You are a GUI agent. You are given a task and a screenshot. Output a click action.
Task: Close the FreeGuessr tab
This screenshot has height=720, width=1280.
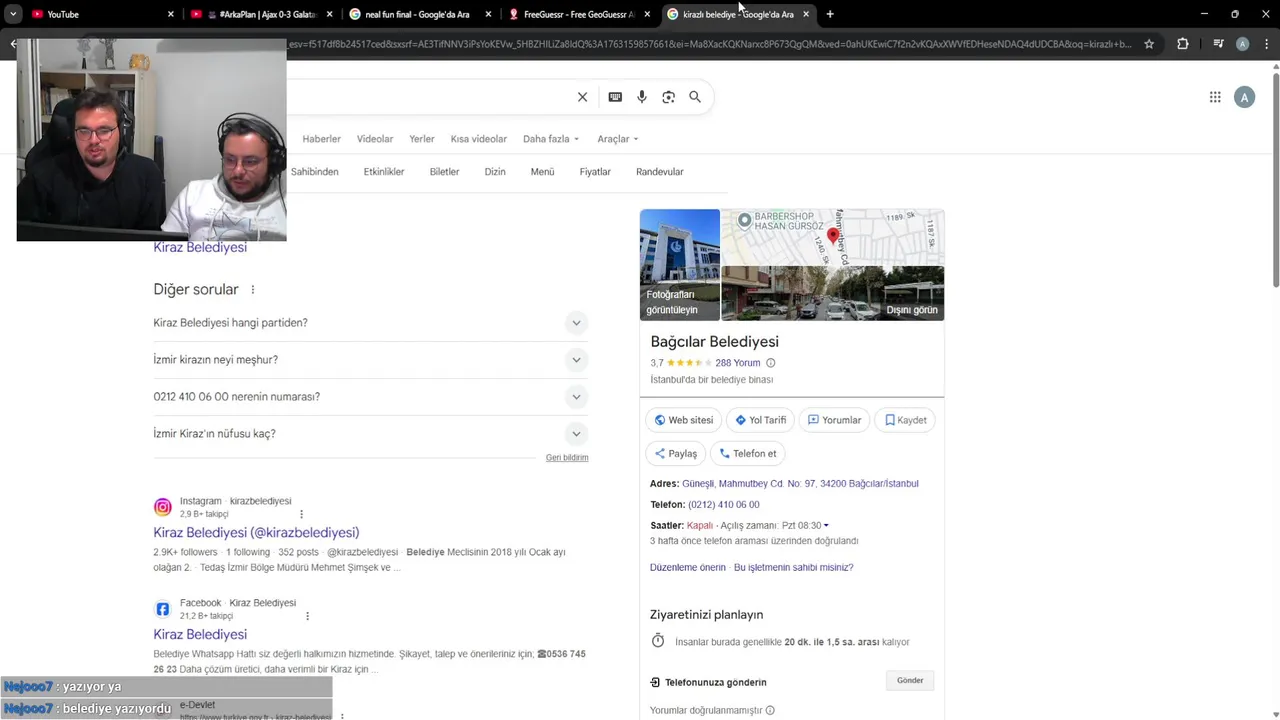pos(647,14)
